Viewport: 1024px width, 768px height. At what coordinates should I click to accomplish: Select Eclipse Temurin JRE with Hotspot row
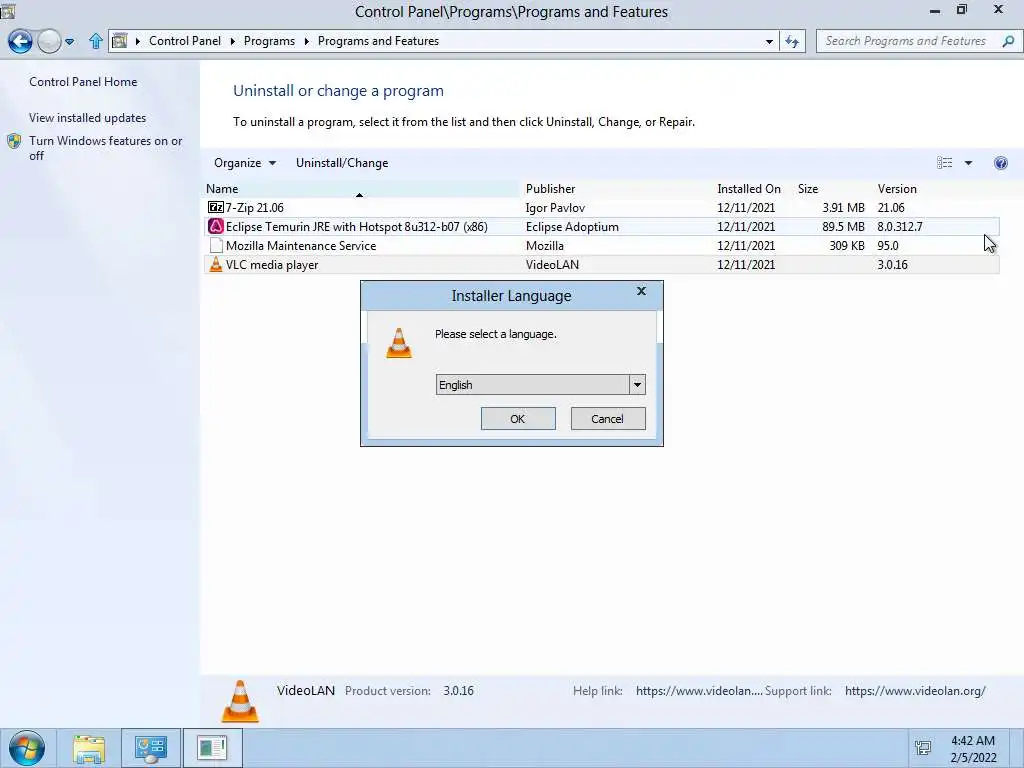pos(601,227)
